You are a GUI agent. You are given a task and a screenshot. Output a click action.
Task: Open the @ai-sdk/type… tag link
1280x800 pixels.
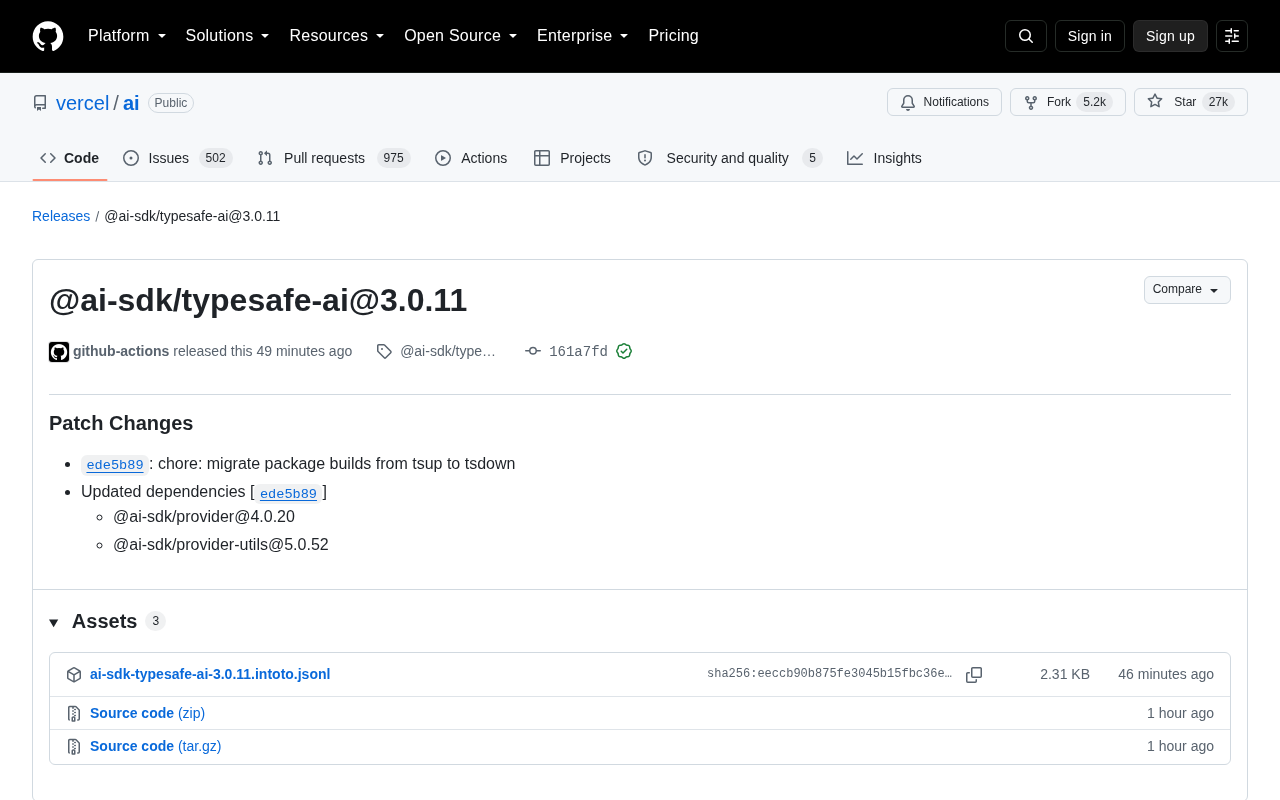[448, 351]
